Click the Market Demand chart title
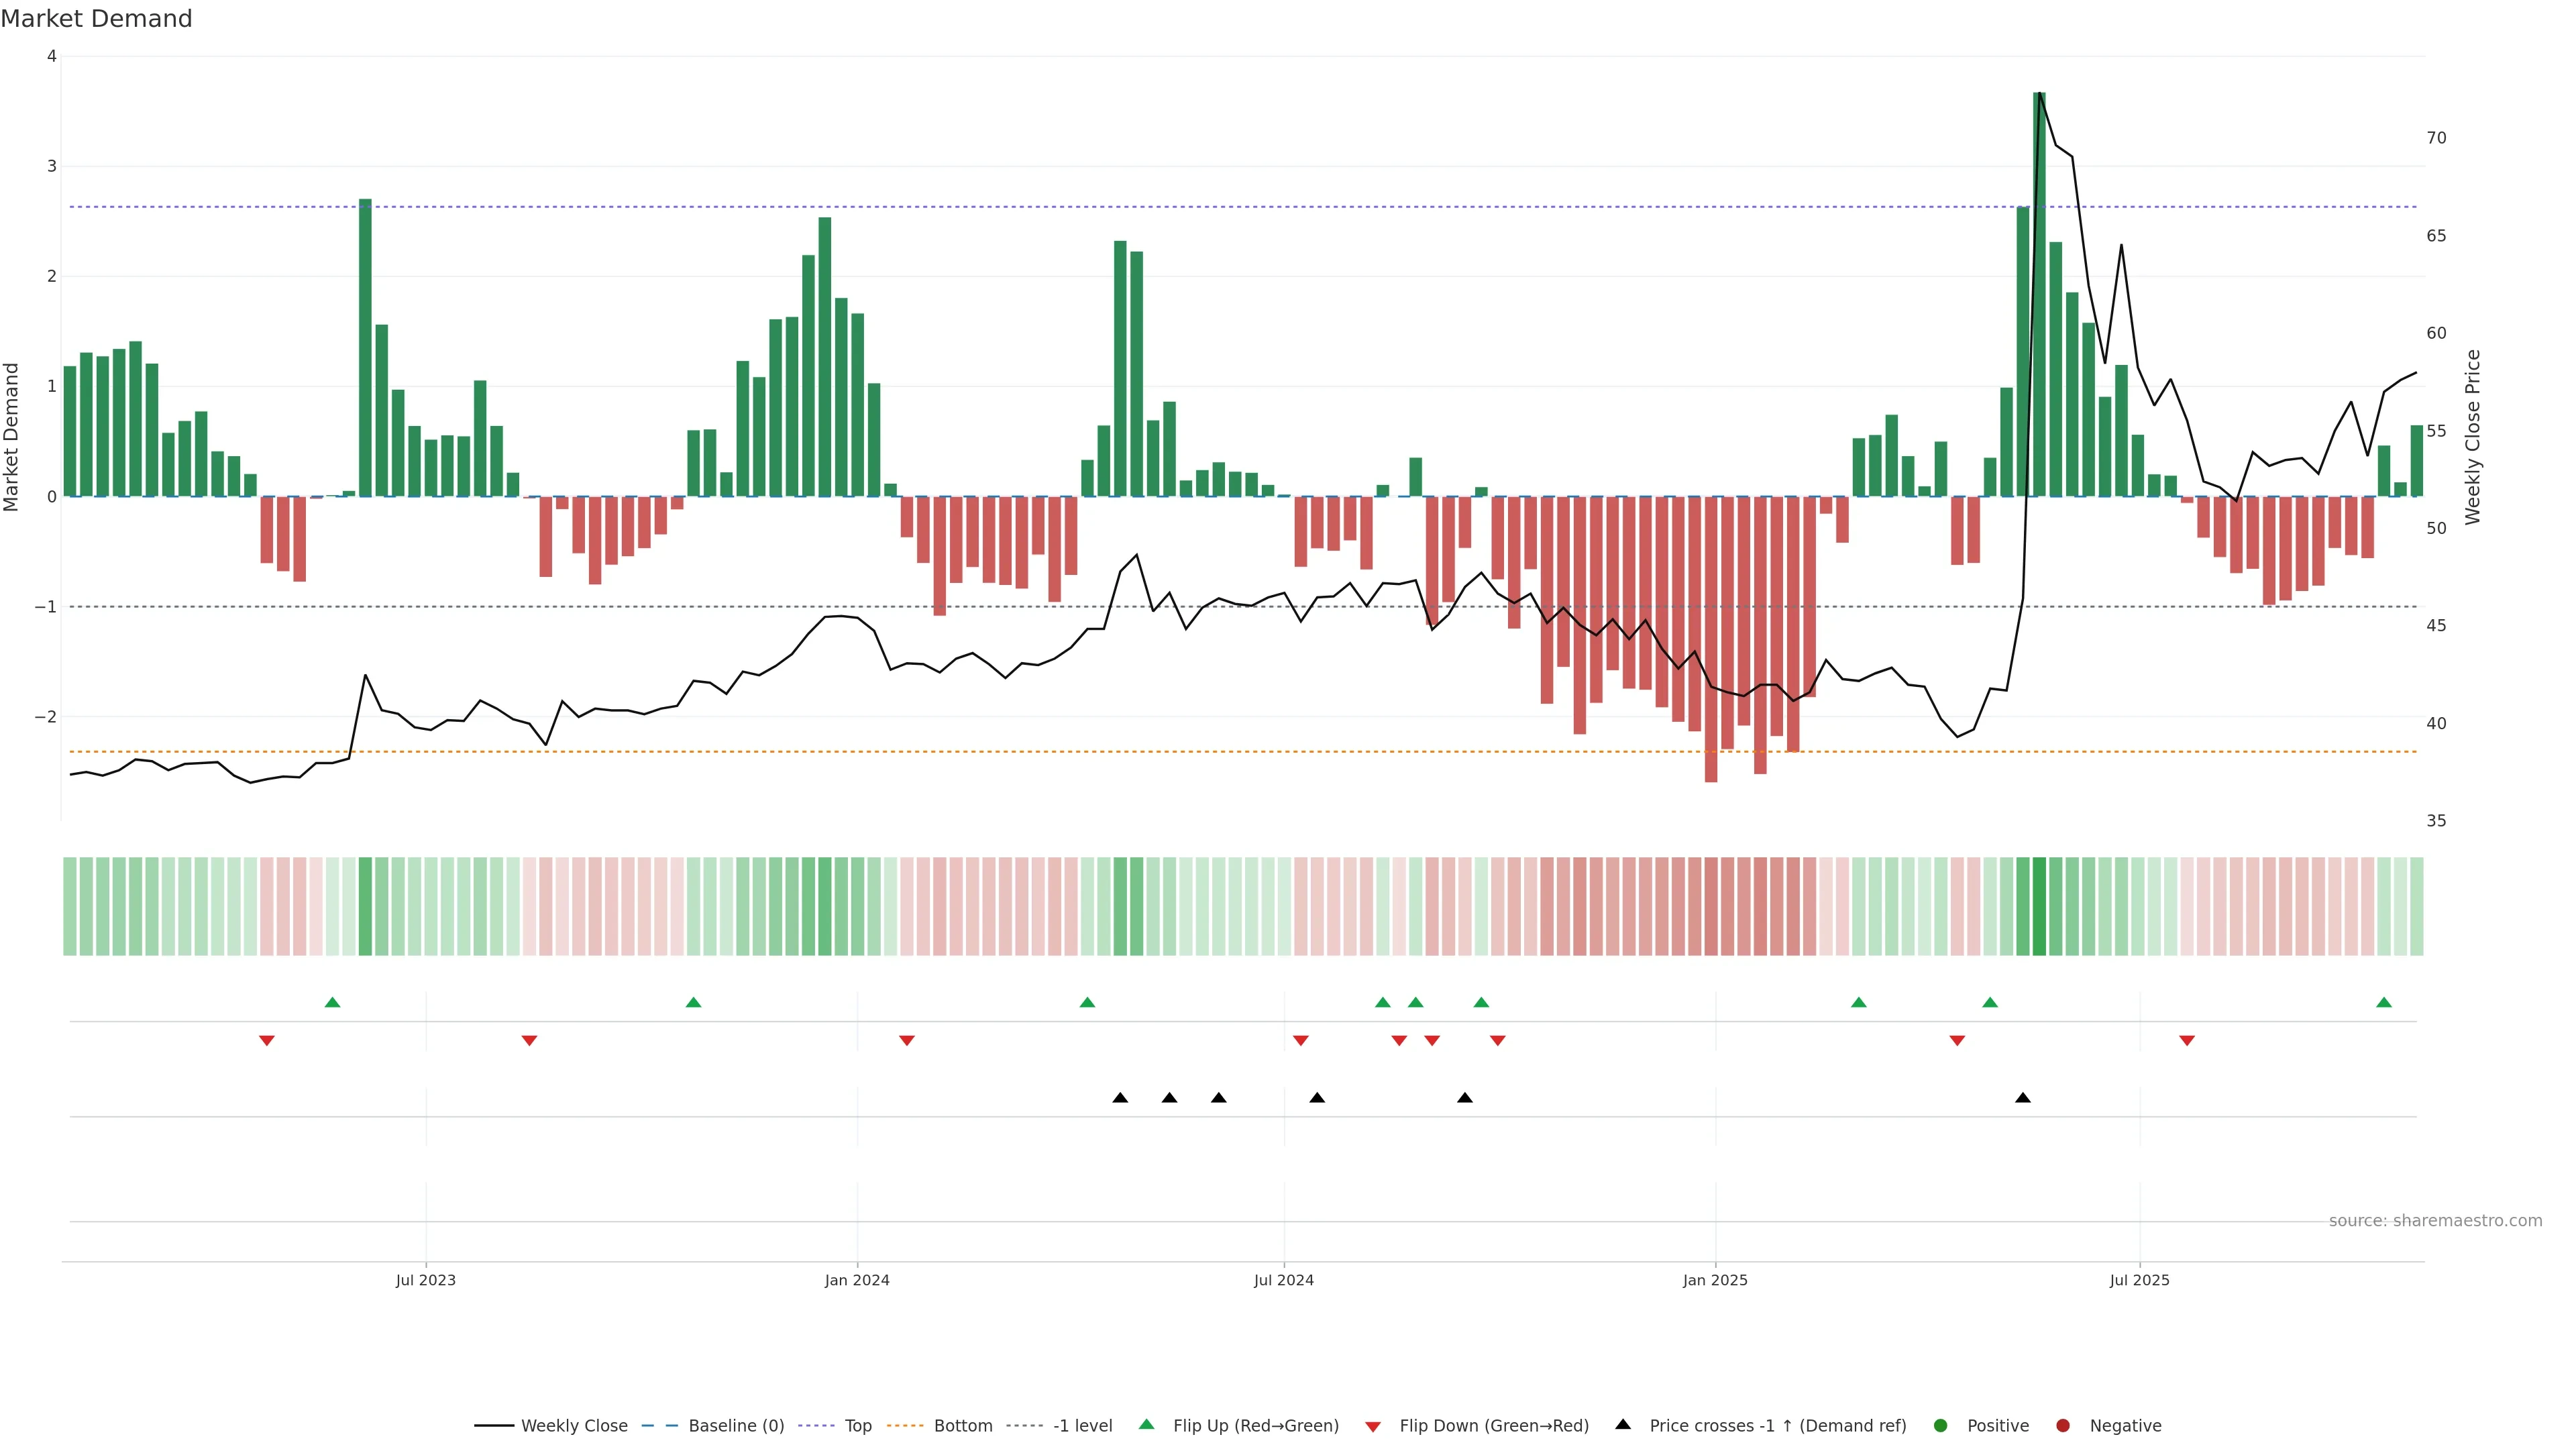 click(97, 19)
